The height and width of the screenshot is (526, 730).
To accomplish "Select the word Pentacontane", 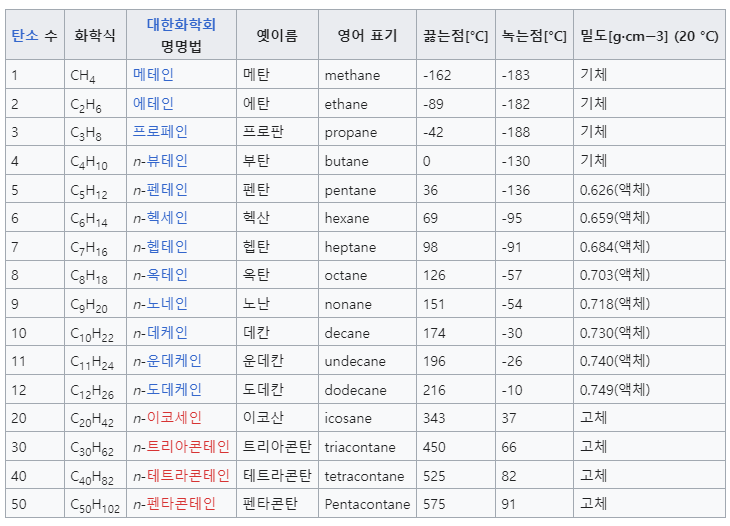I will [x=367, y=504].
